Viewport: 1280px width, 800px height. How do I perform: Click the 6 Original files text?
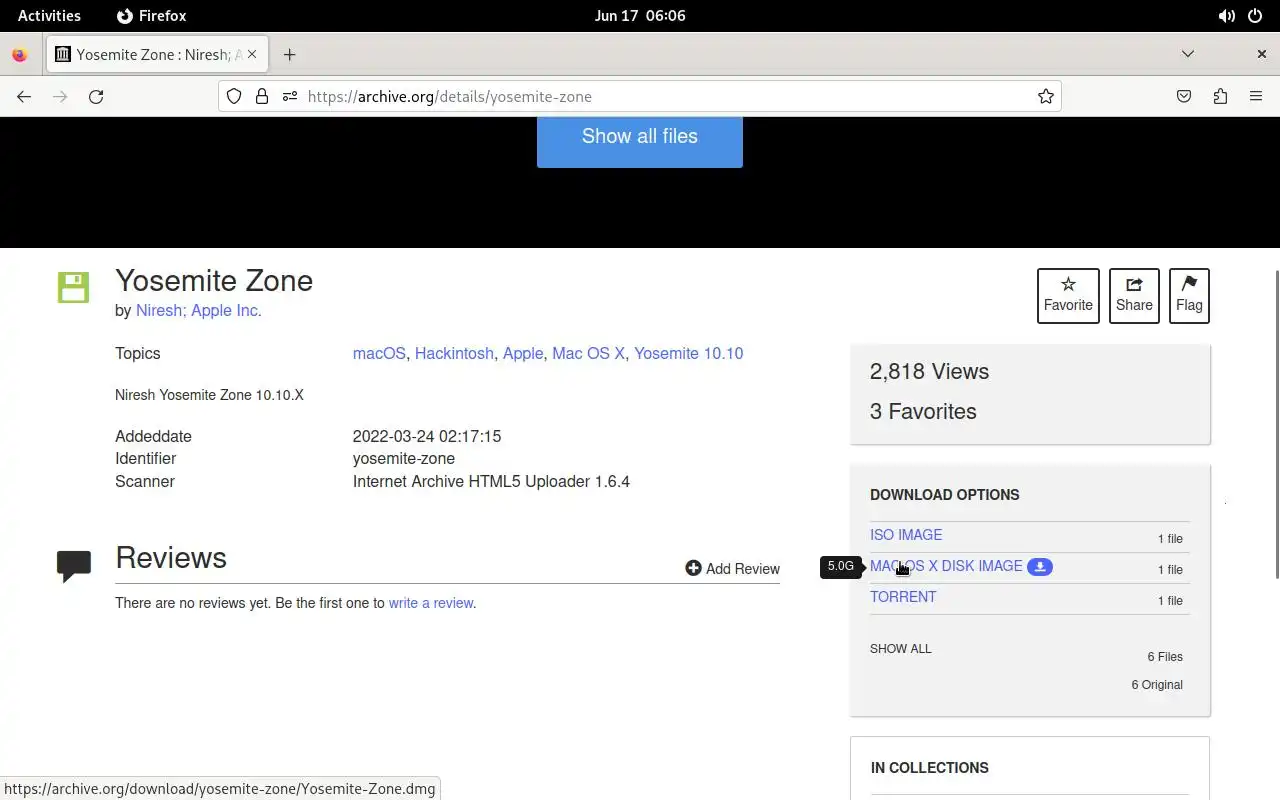[1157, 685]
